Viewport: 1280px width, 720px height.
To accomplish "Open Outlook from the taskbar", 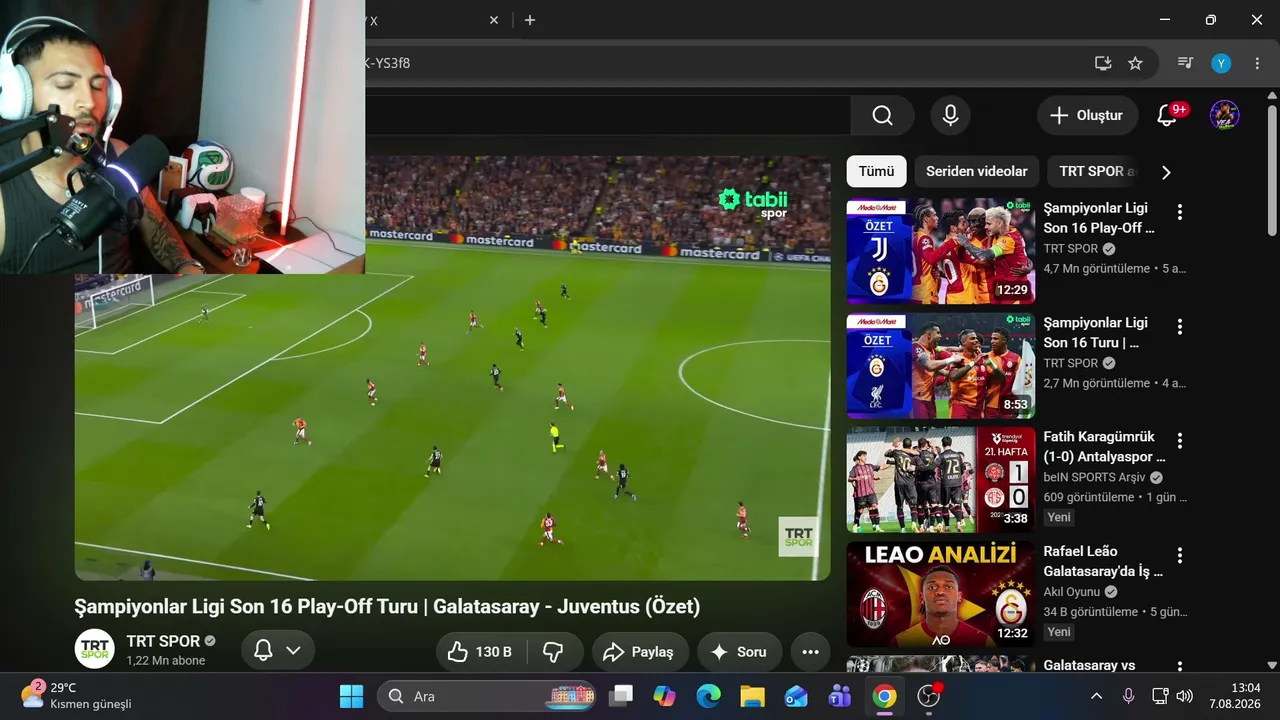I will (796, 696).
